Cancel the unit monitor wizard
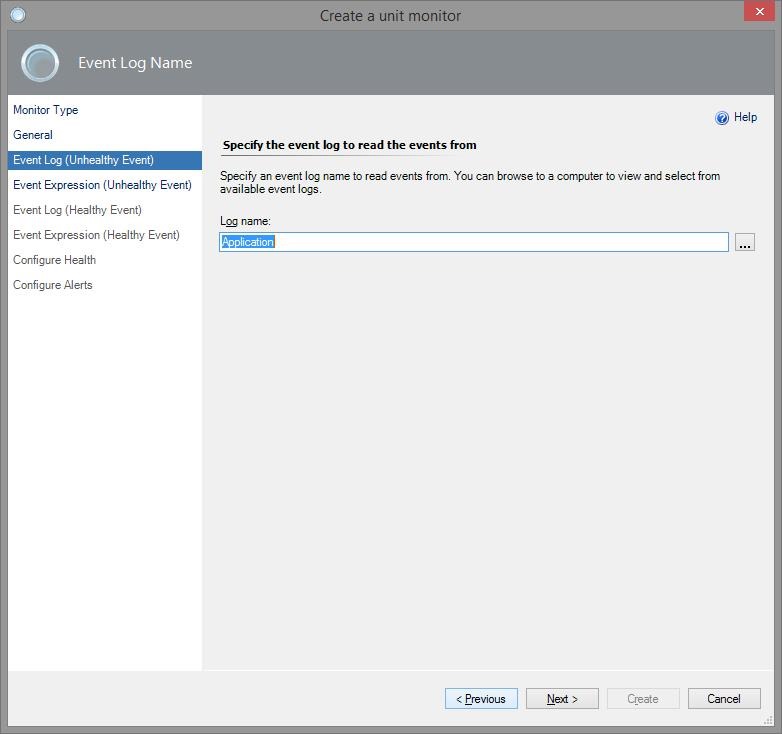This screenshot has width=782, height=734. (x=723, y=699)
